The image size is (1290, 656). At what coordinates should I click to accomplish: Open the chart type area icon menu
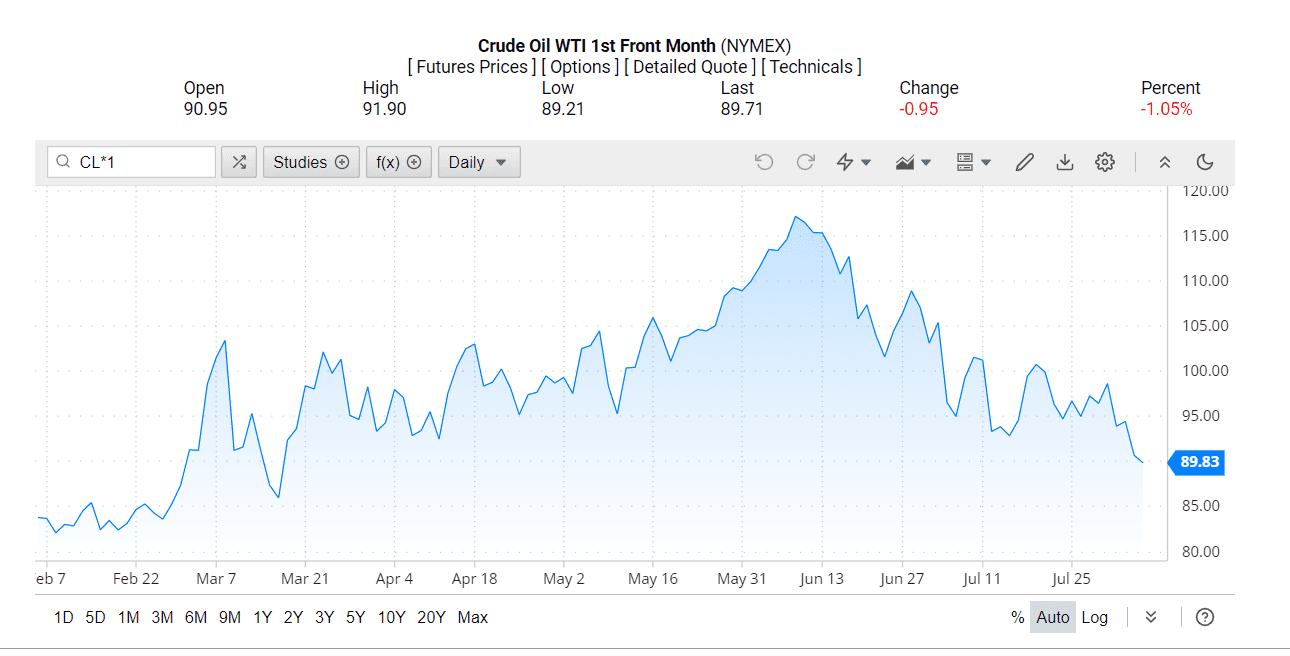[x=913, y=162]
